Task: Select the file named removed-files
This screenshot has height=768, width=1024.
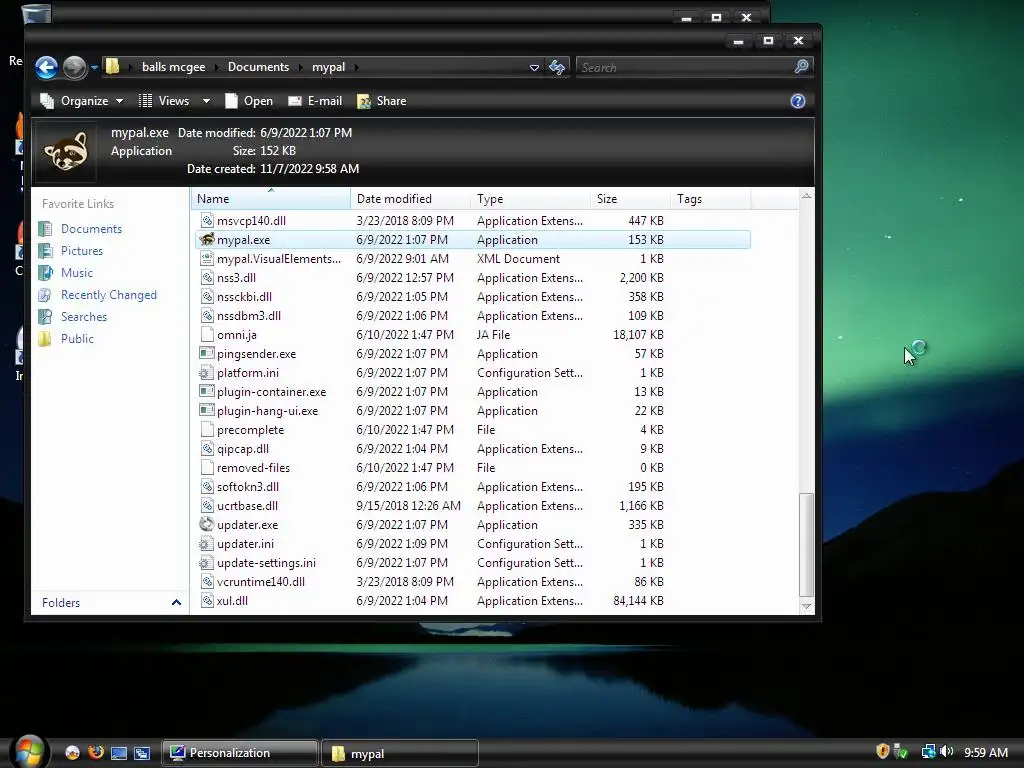Action: coord(253,468)
